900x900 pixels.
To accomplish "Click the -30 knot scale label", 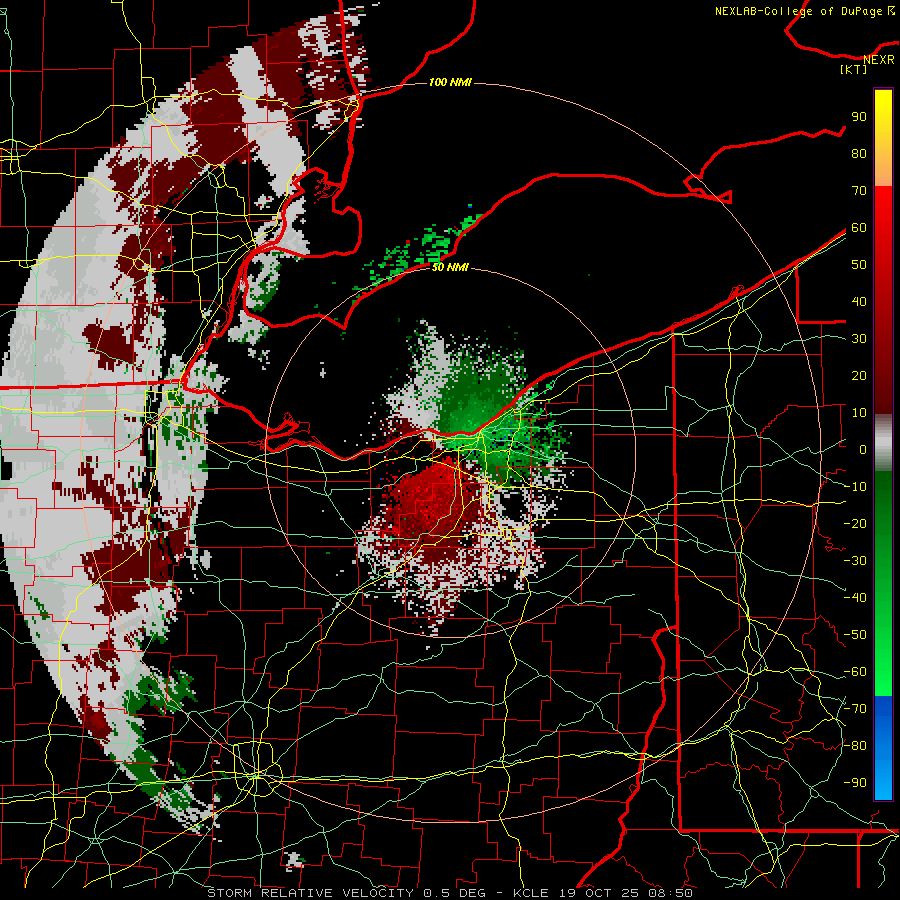I will [x=855, y=561].
